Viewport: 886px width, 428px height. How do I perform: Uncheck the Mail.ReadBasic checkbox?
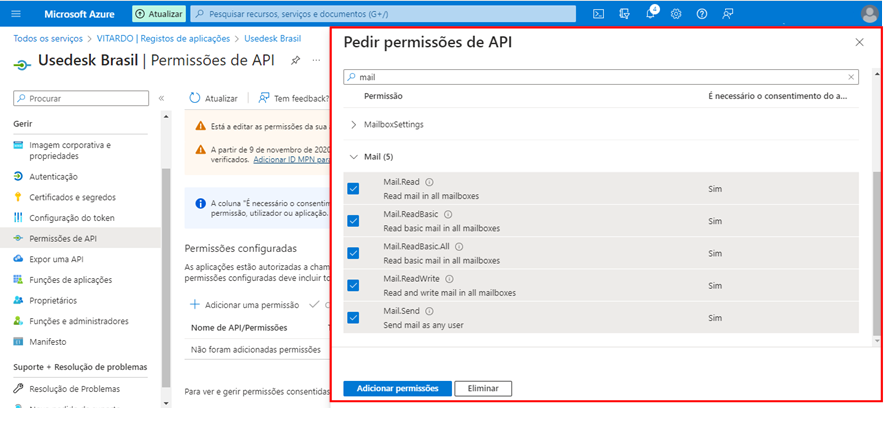[353, 221]
